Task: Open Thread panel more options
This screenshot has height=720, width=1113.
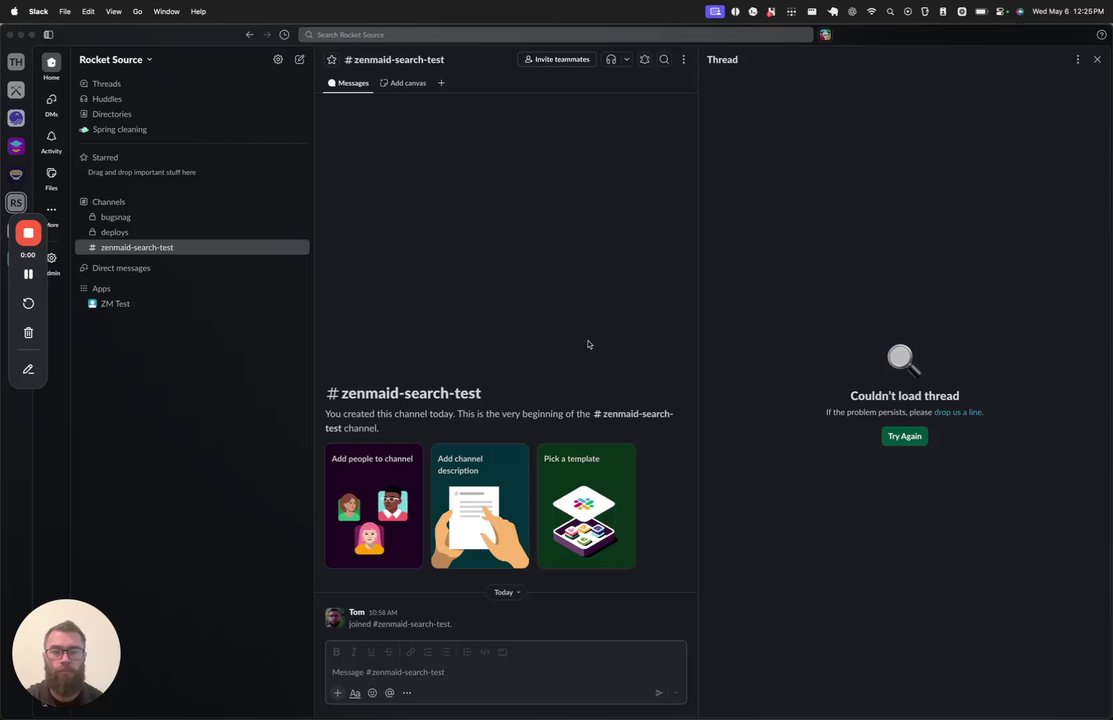Action: click(1078, 60)
